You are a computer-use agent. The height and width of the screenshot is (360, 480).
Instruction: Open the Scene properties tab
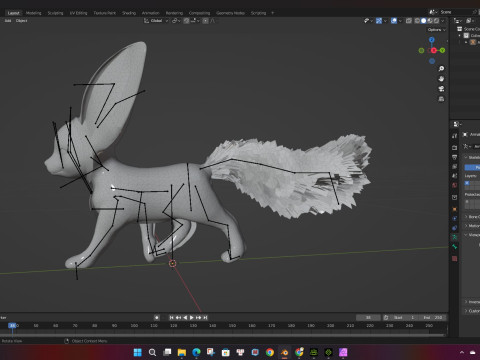pos(455,176)
